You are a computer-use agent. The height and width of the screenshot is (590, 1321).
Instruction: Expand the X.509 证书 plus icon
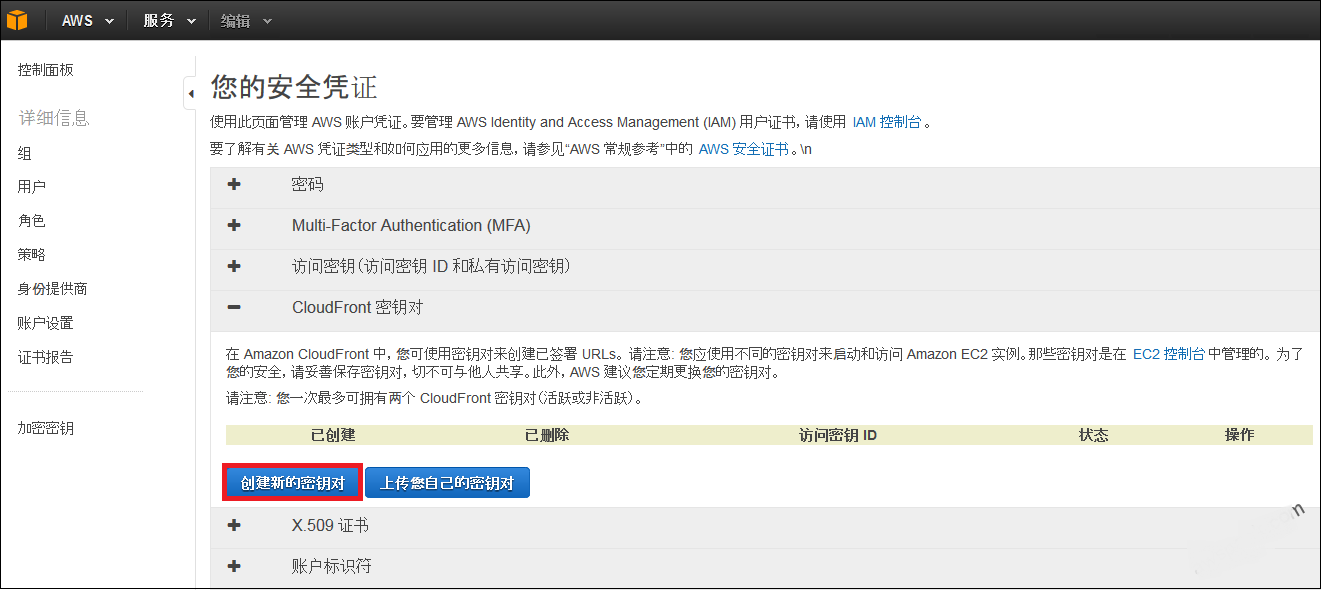(x=234, y=525)
